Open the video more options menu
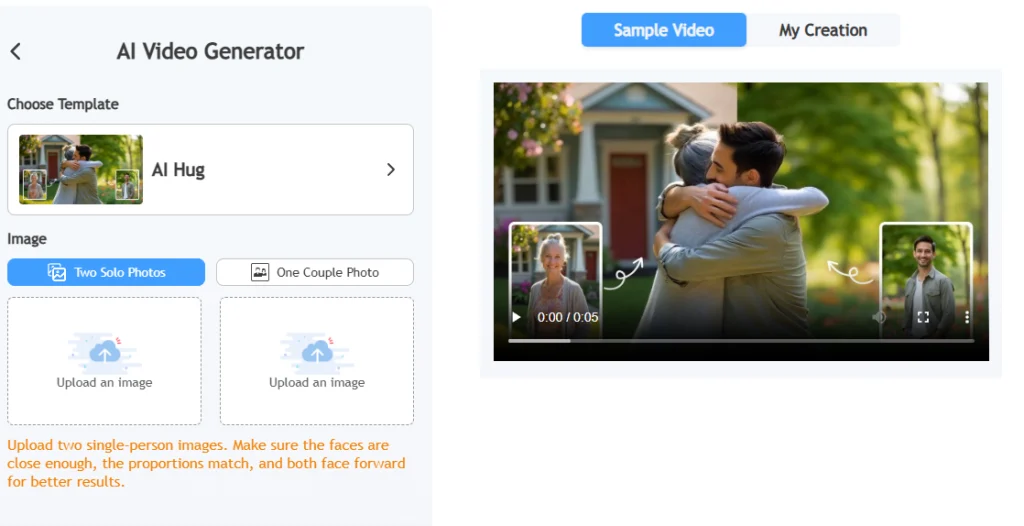Image resolution: width=1024 pixels, height=526 pixels. coord(967,318)
